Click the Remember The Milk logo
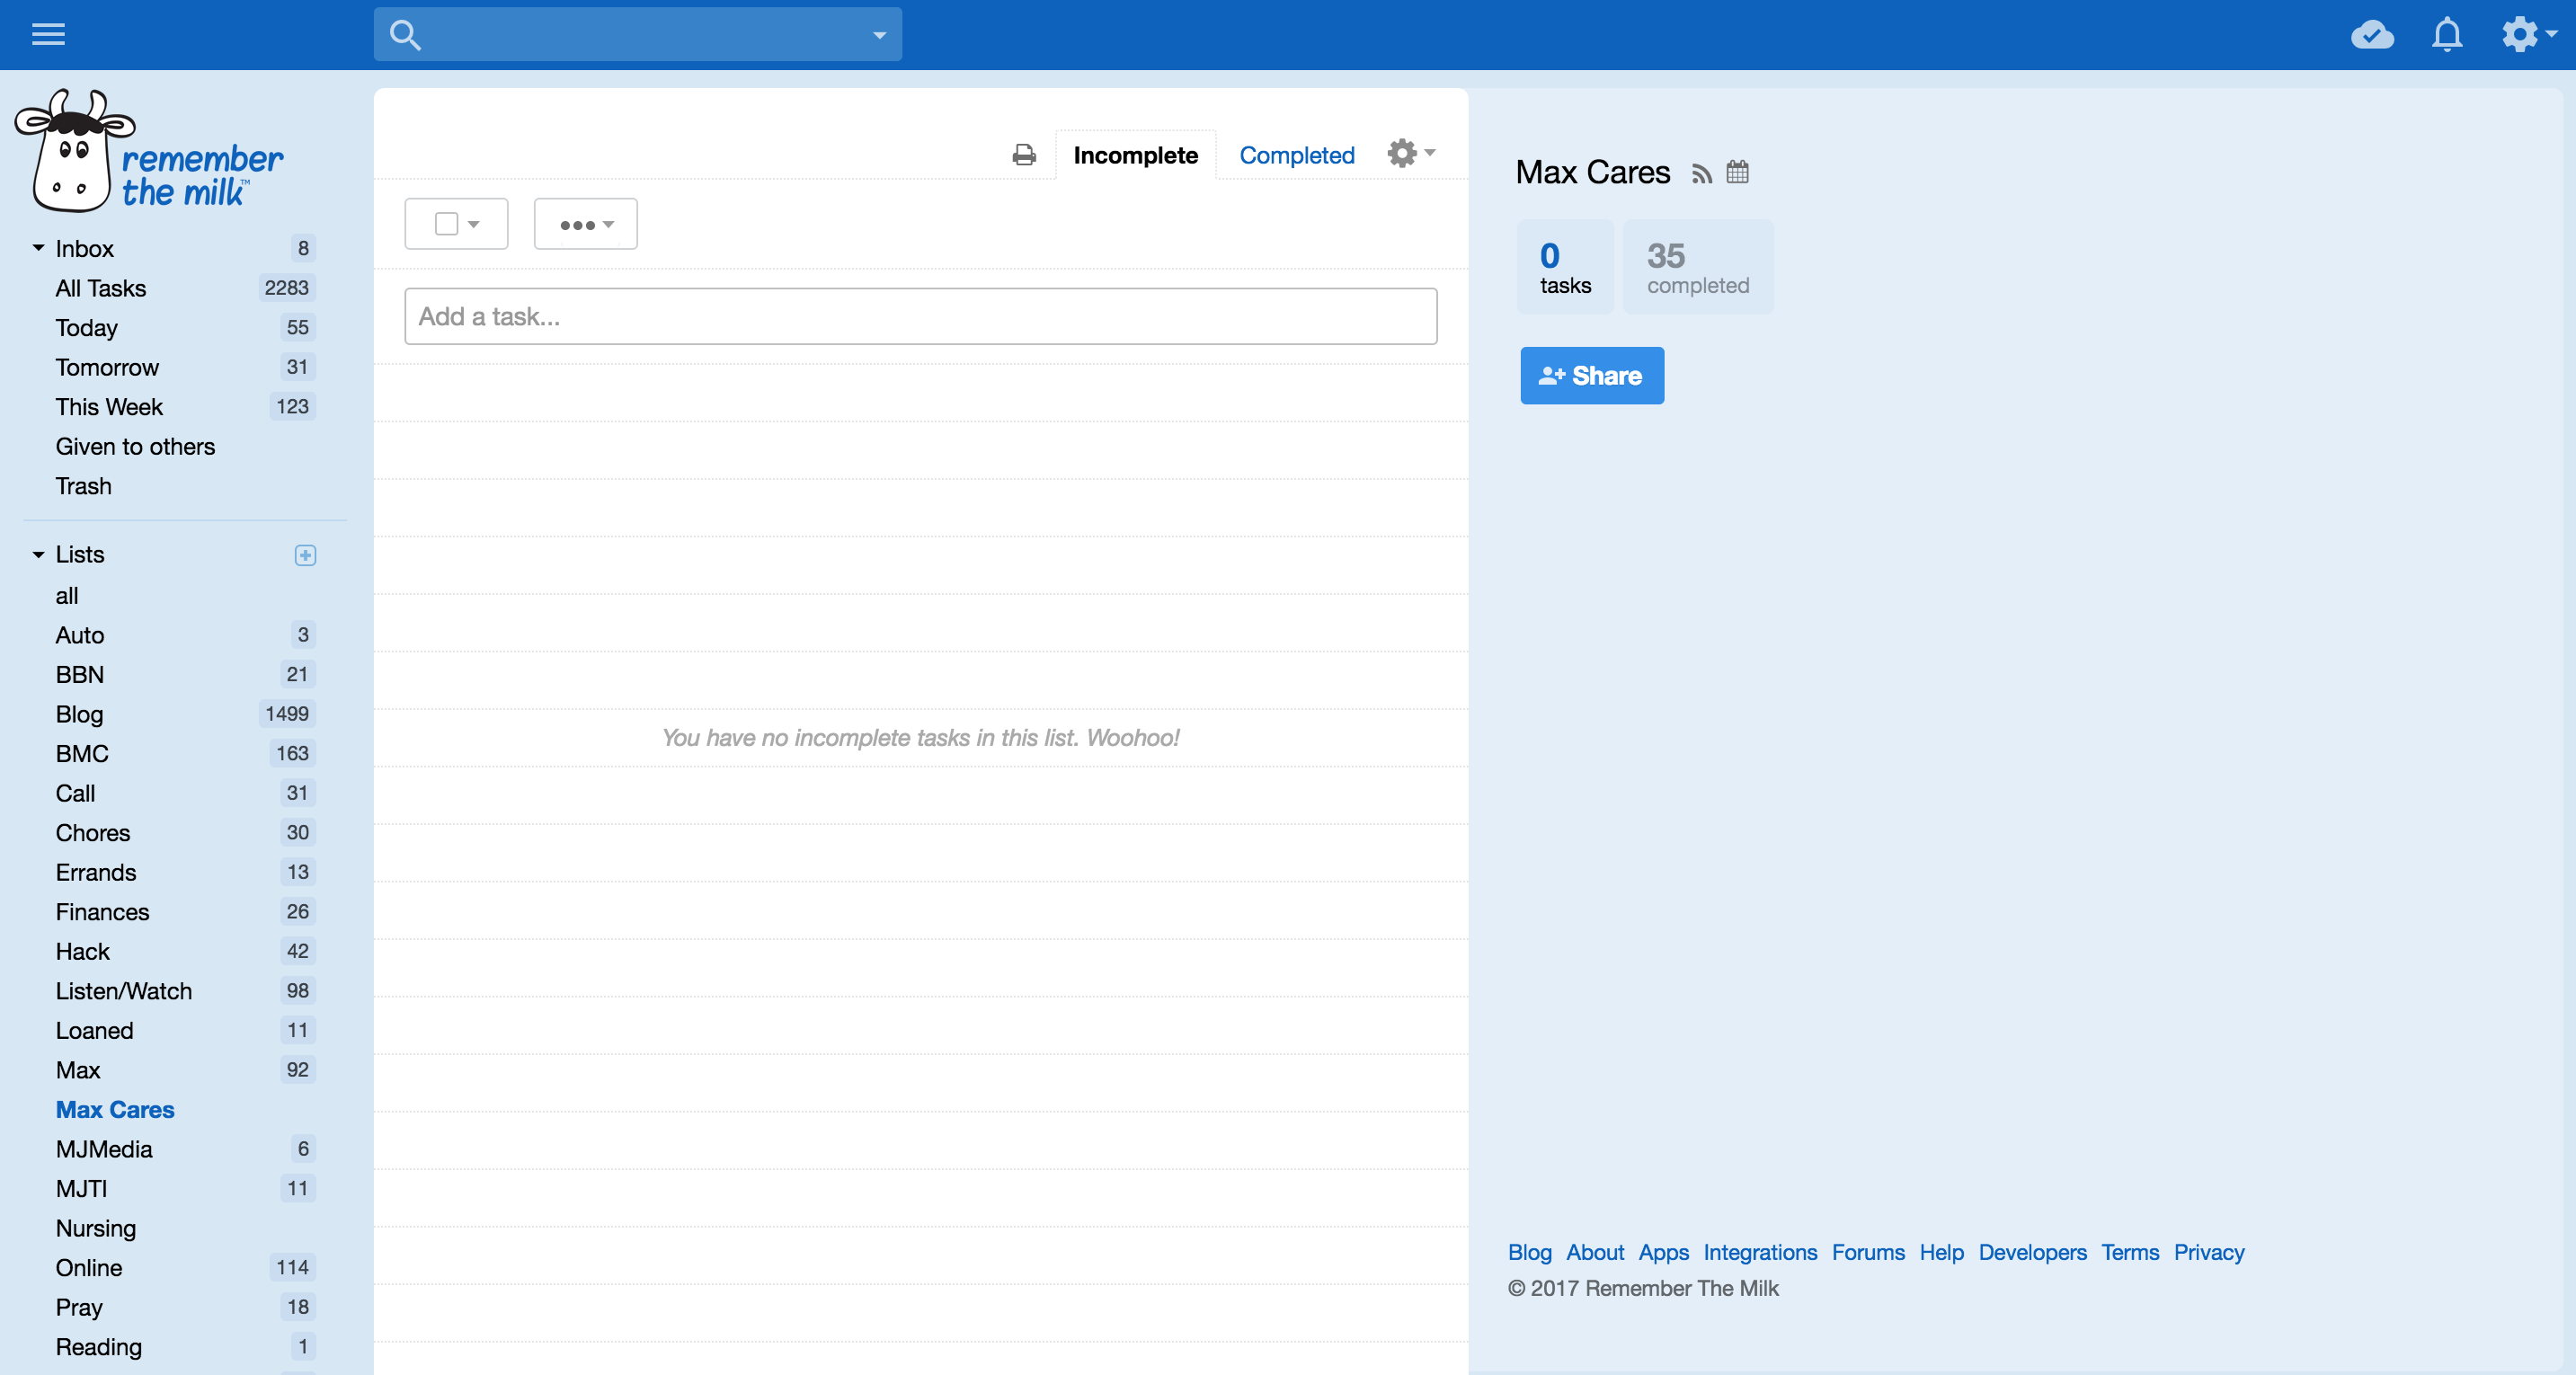This screenshot has width=2576, height=1375. (x=150, y=151)
